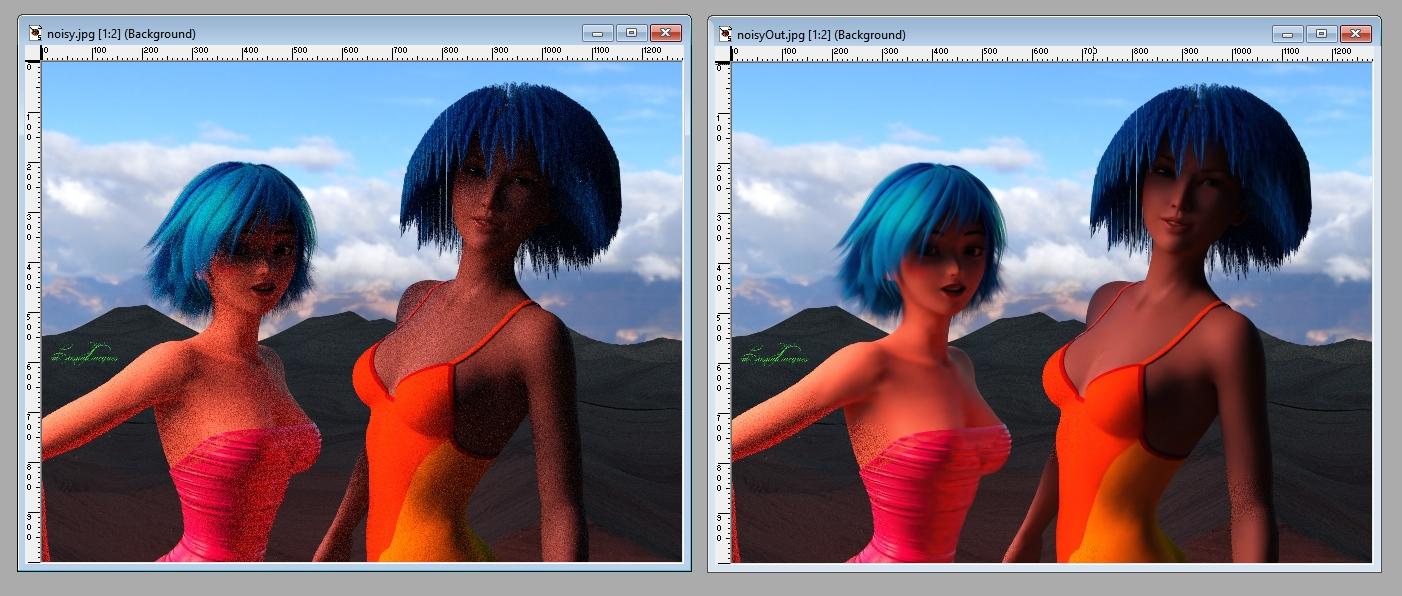1402x596 pixels.
Task: Maximize the noisy.jpg window
Action: (x=631, y=33)
